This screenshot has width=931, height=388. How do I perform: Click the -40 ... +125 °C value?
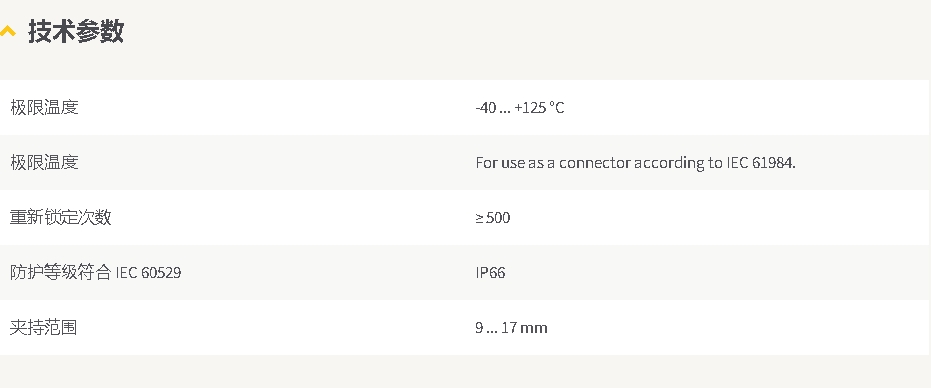tap(520, 108)
